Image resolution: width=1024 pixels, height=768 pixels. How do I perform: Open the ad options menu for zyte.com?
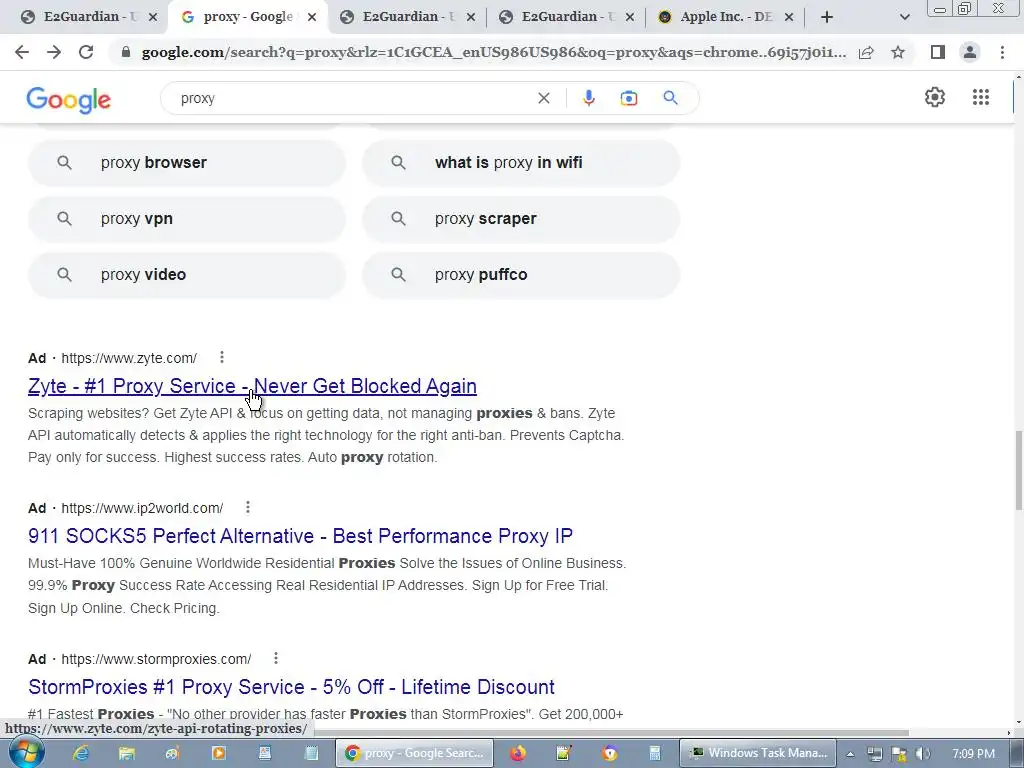[x=222, y=357]
